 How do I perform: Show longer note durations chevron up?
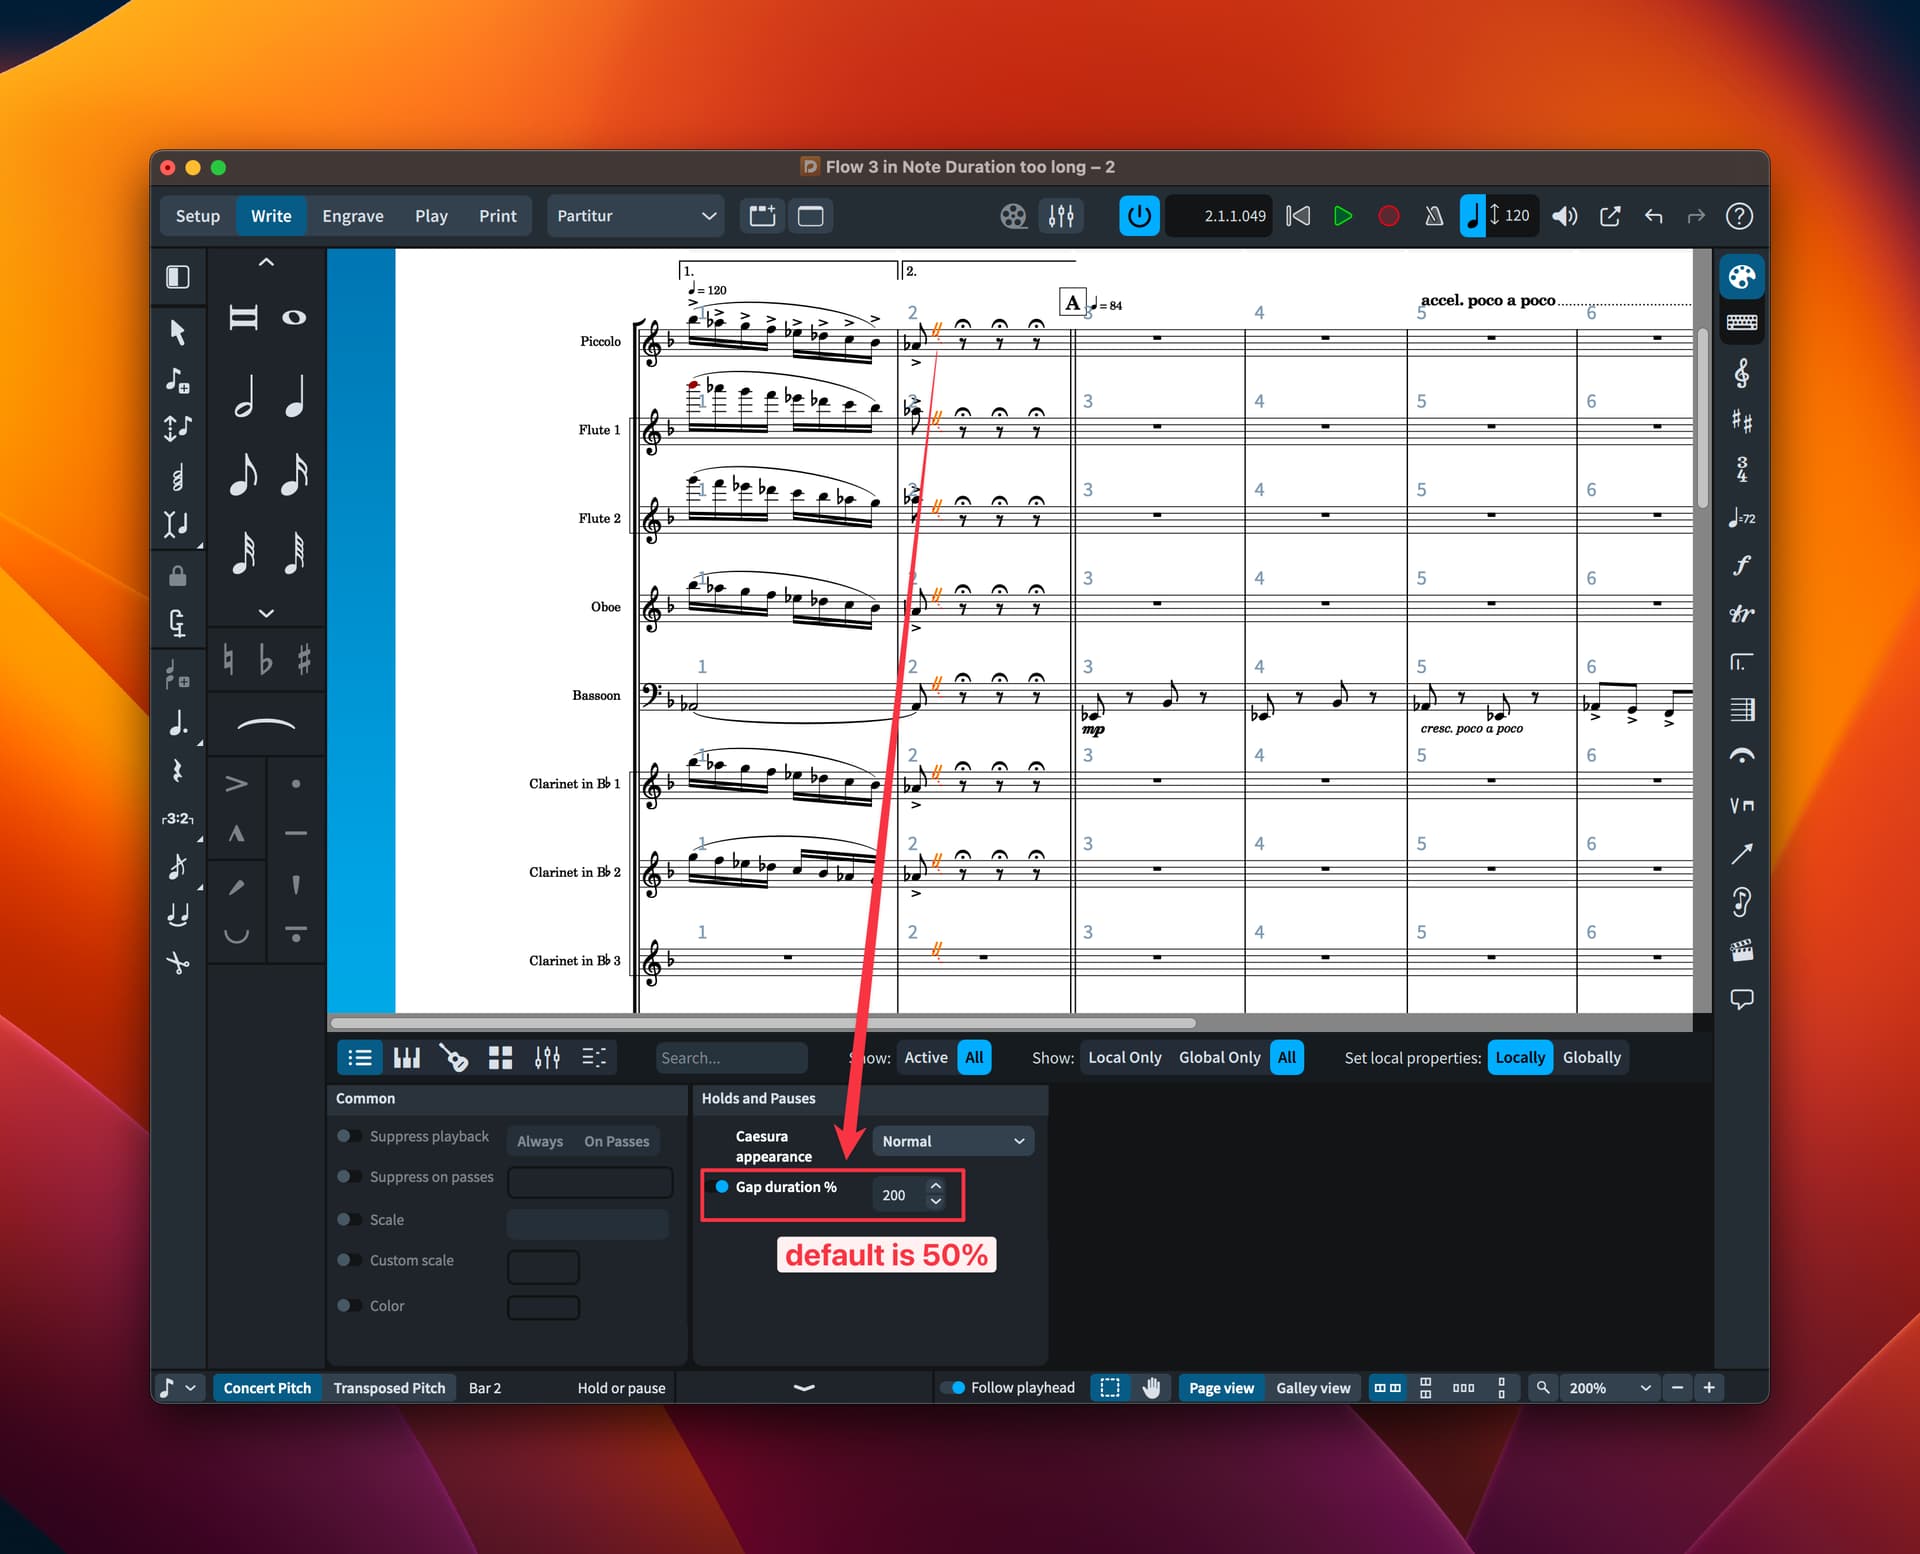click(266, 262)
